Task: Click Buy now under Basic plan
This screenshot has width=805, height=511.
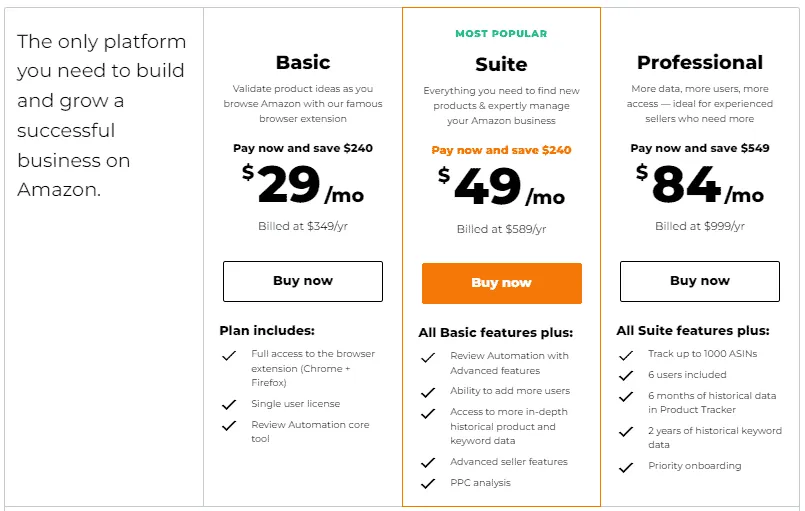Action: pyautogui.click(x=303, y=281)
